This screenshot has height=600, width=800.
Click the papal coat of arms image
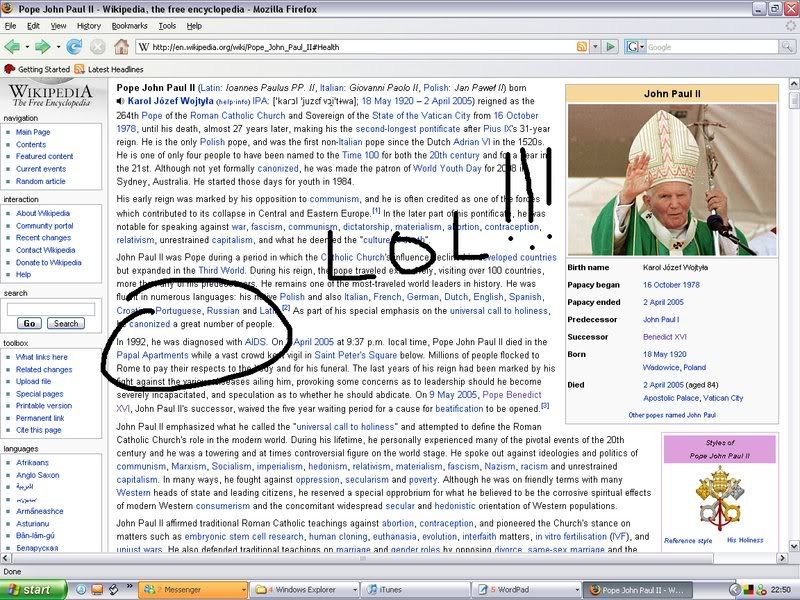click(x=719, y=500)
